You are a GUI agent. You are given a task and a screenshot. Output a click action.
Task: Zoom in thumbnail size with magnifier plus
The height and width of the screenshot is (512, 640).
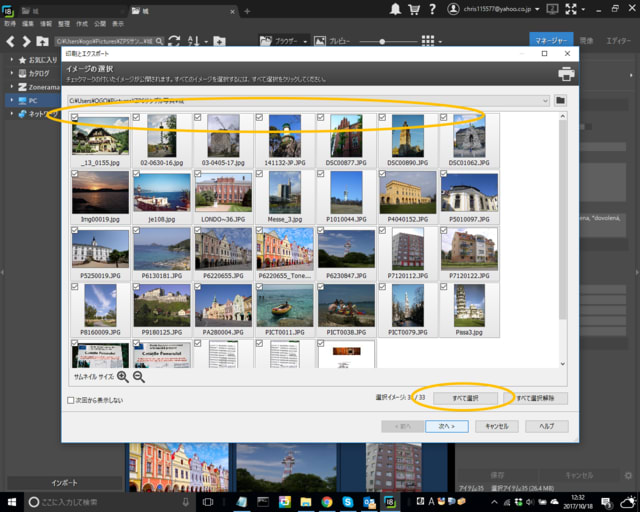tap(122, 377)
